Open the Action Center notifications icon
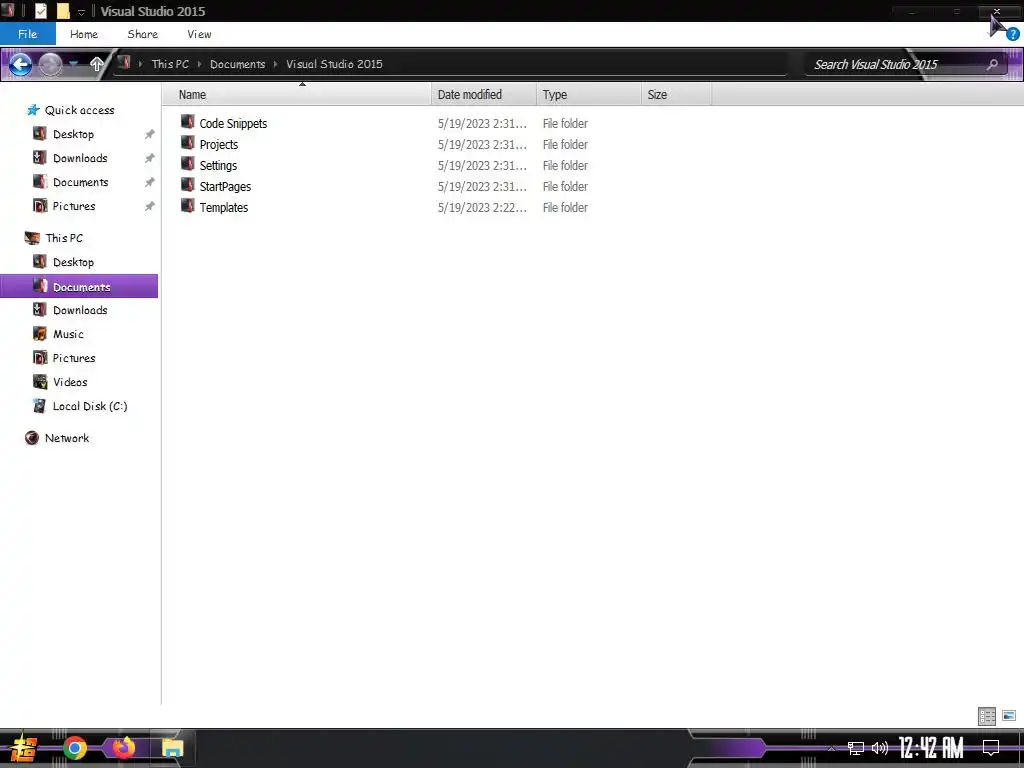1024x768 pixels. pyautogui.click(x=991, y=748)
